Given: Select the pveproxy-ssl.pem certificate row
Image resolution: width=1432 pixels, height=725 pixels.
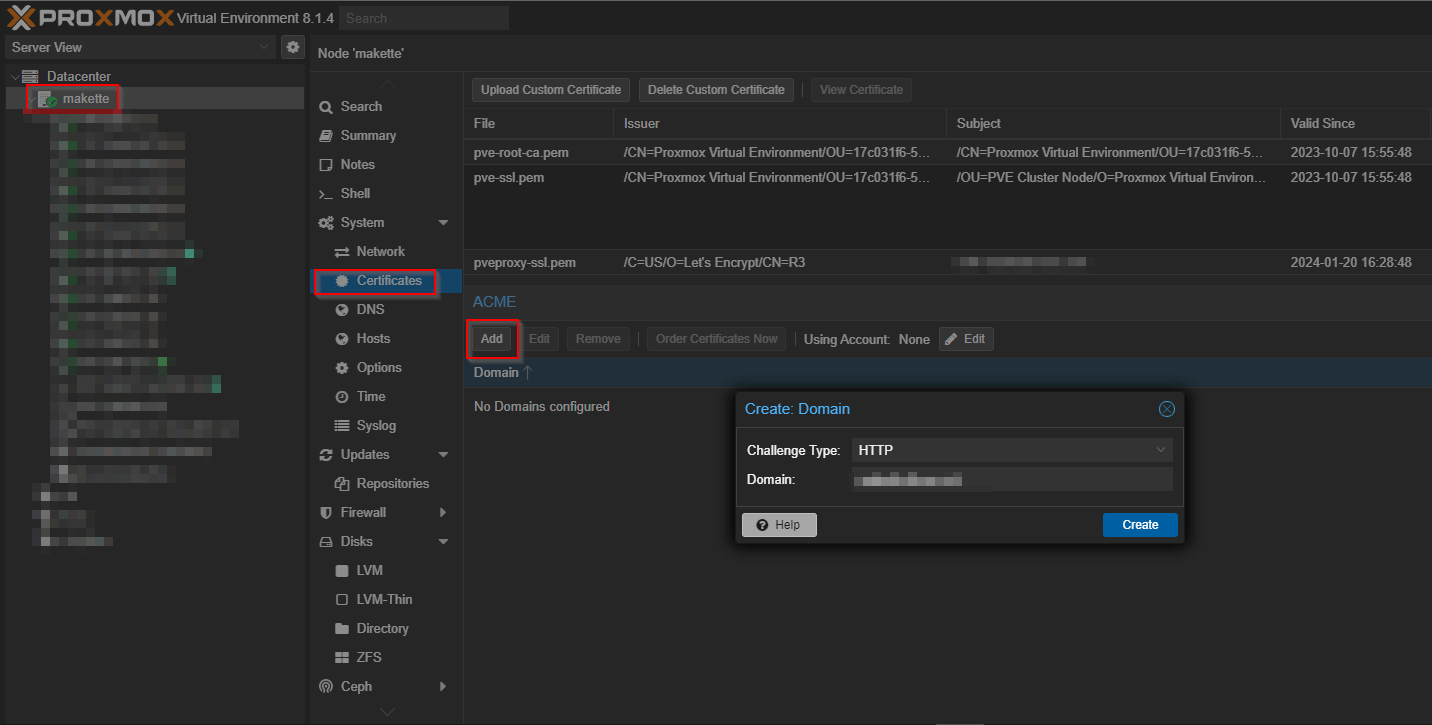Looking at the screenshot, I should pyautogui.click(x=947, y=263).
